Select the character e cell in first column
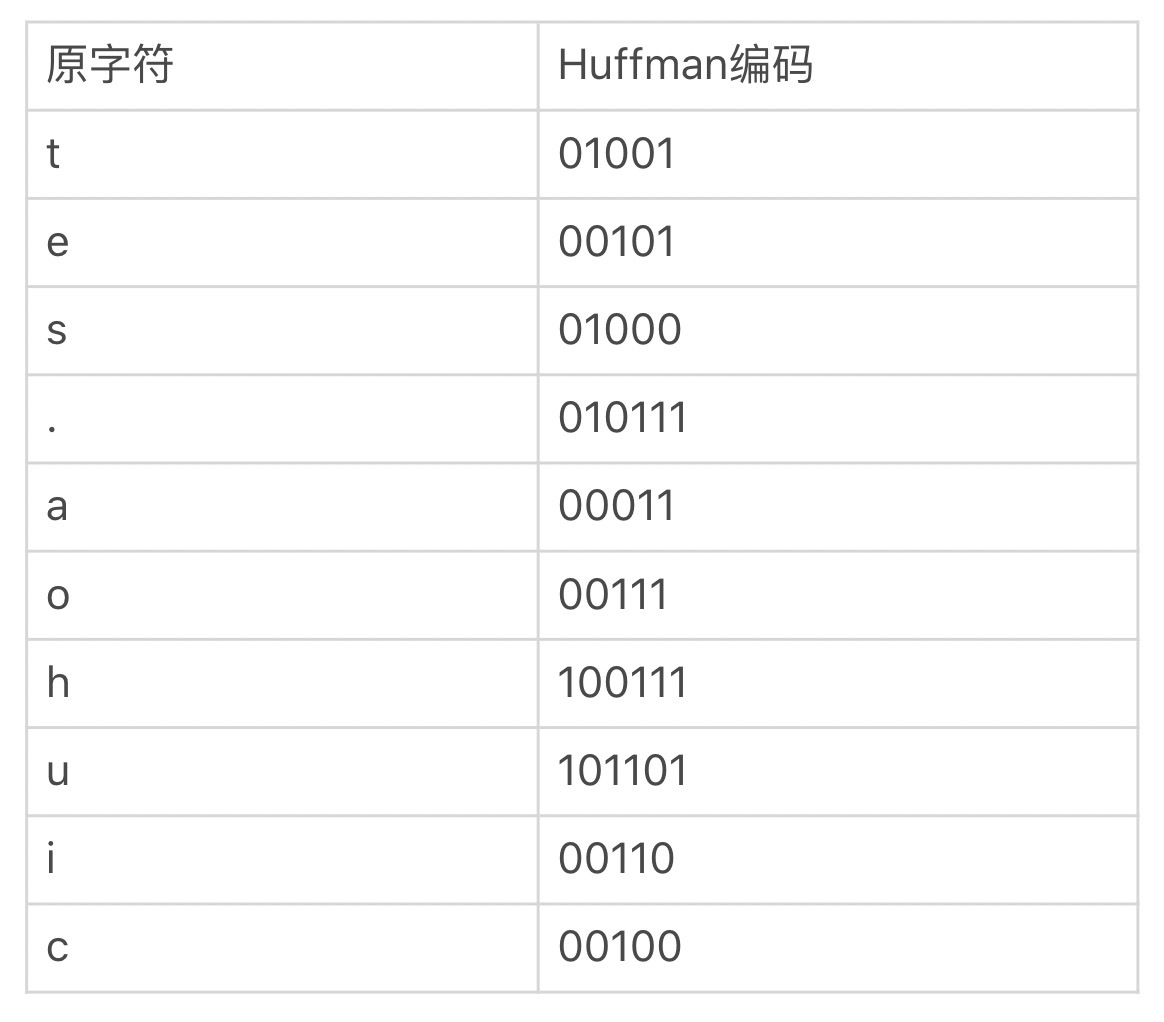 [x=58, y=242]
